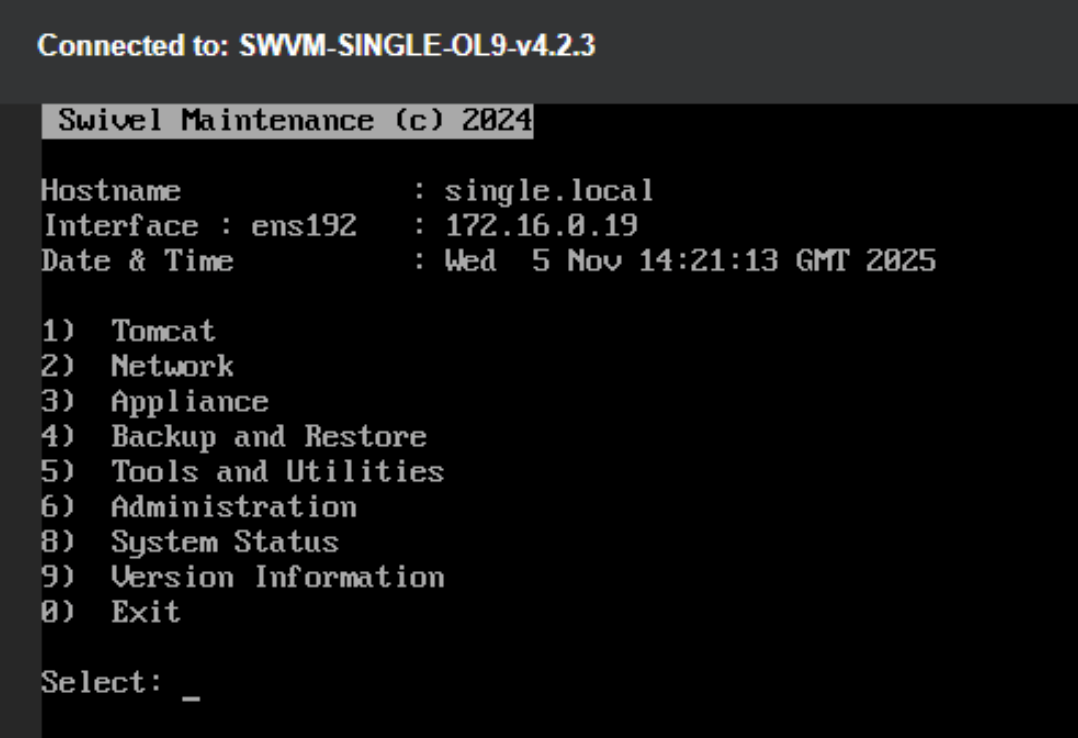Viewport: 1078px width, 738px height.
Task: Click the single.local hostname value
Action: (x=548, y=190)
